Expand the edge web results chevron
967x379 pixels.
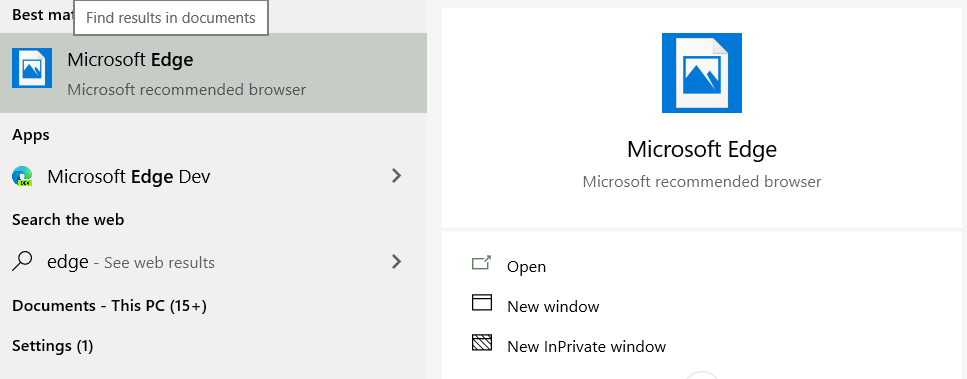397,262
